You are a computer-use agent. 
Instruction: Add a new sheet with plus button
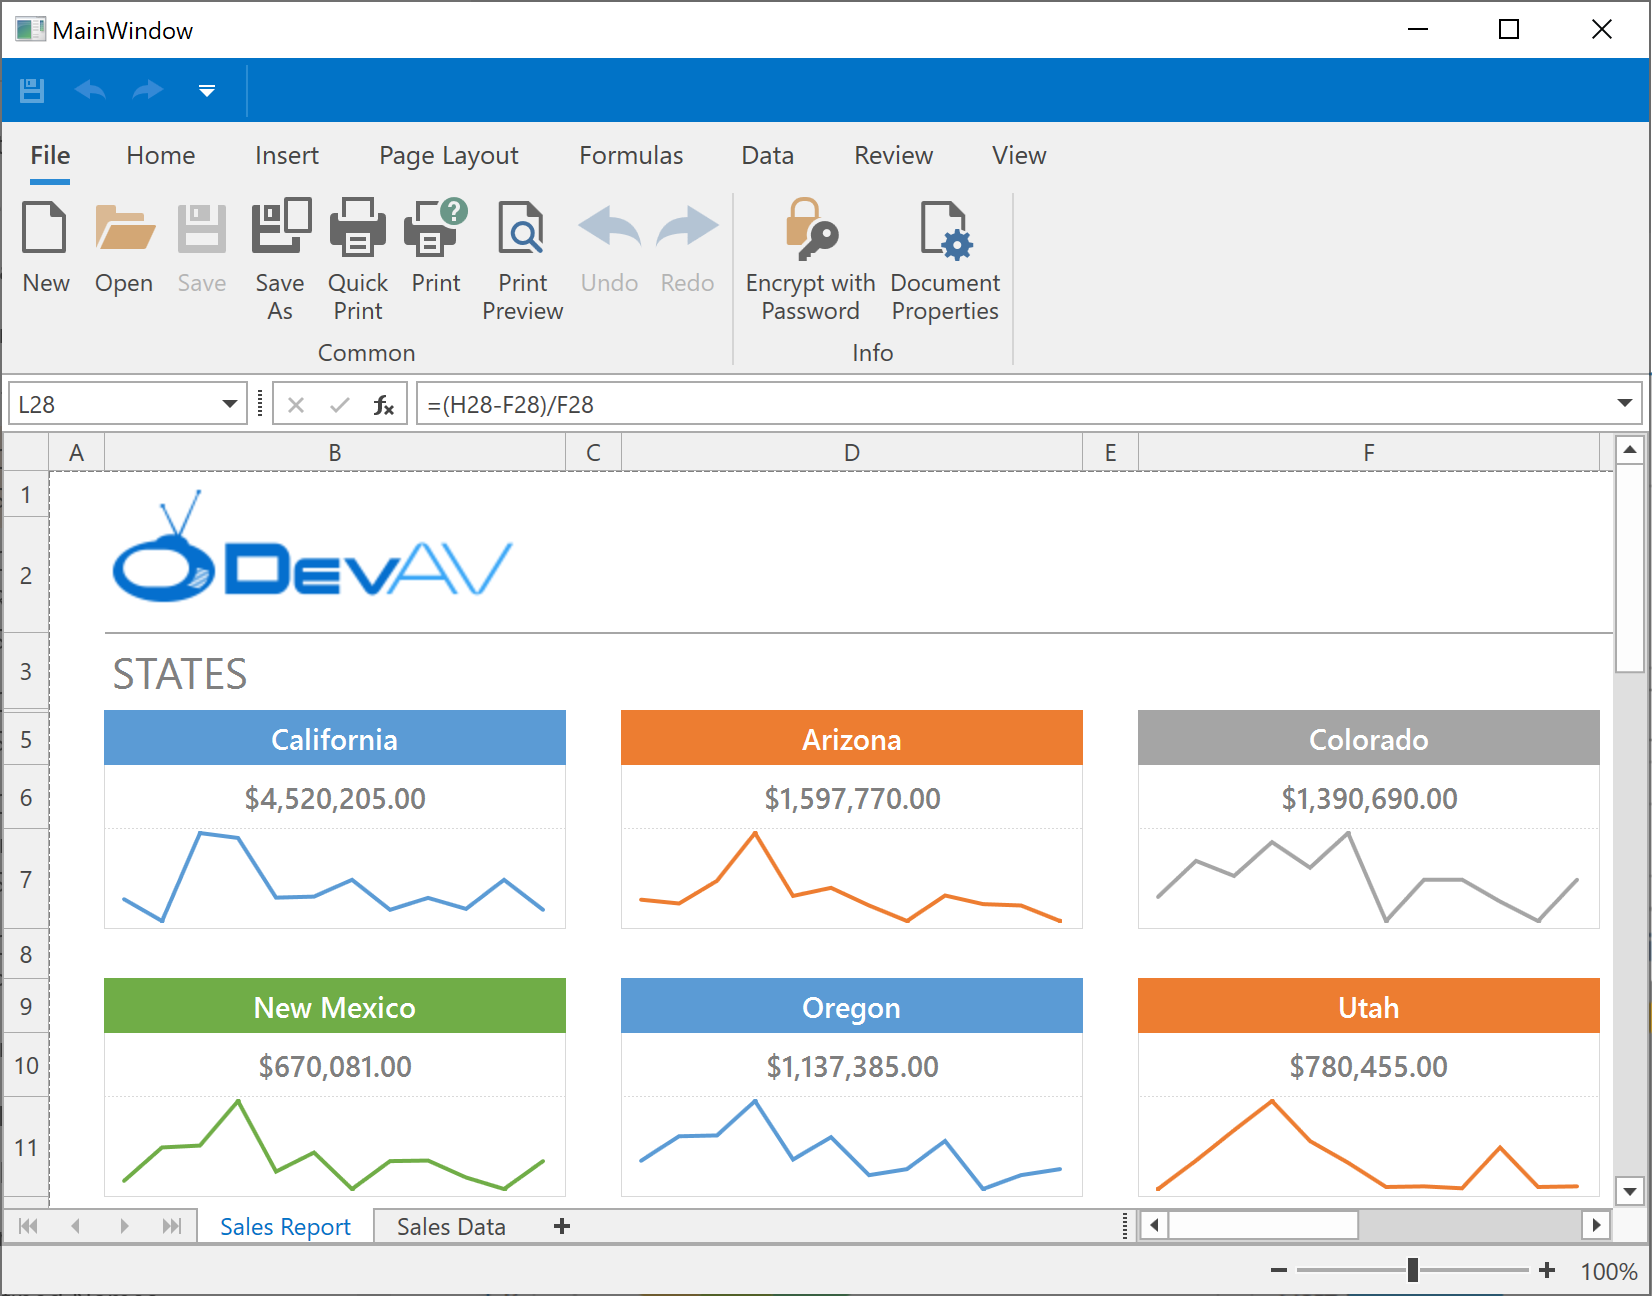562,1227
